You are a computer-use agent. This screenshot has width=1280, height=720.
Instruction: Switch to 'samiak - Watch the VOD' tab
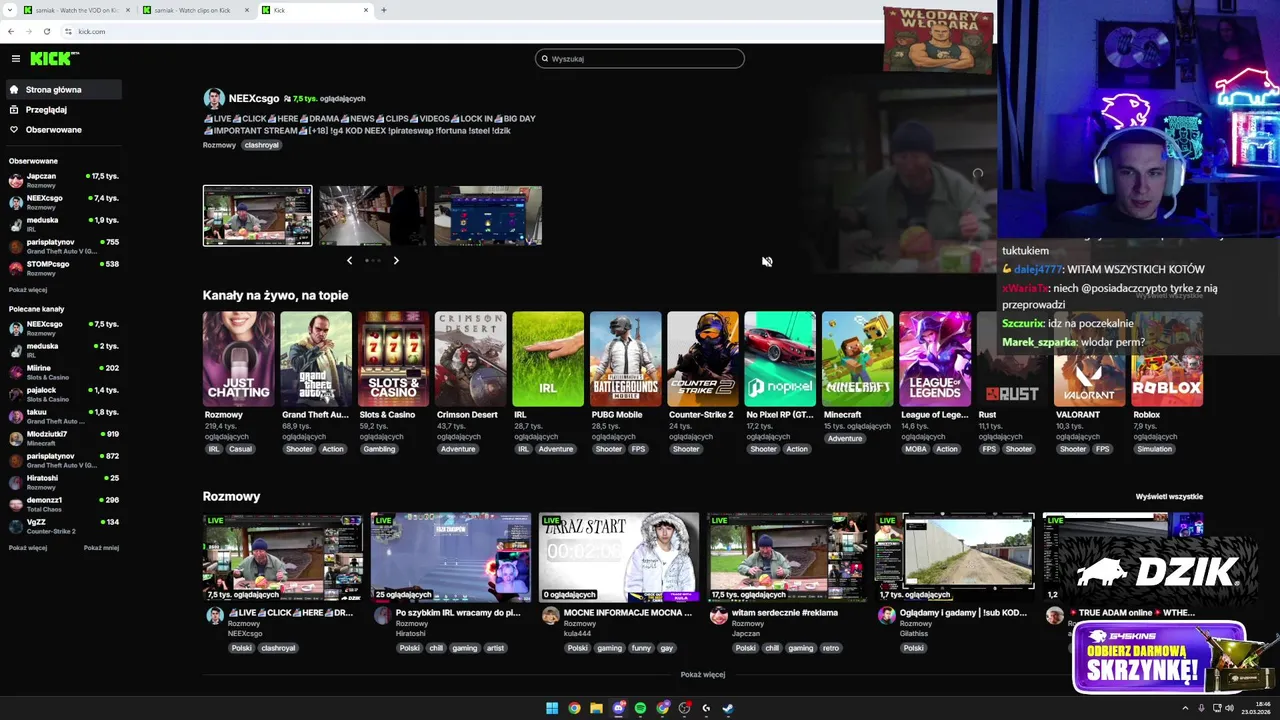click(x=75, y=10)
